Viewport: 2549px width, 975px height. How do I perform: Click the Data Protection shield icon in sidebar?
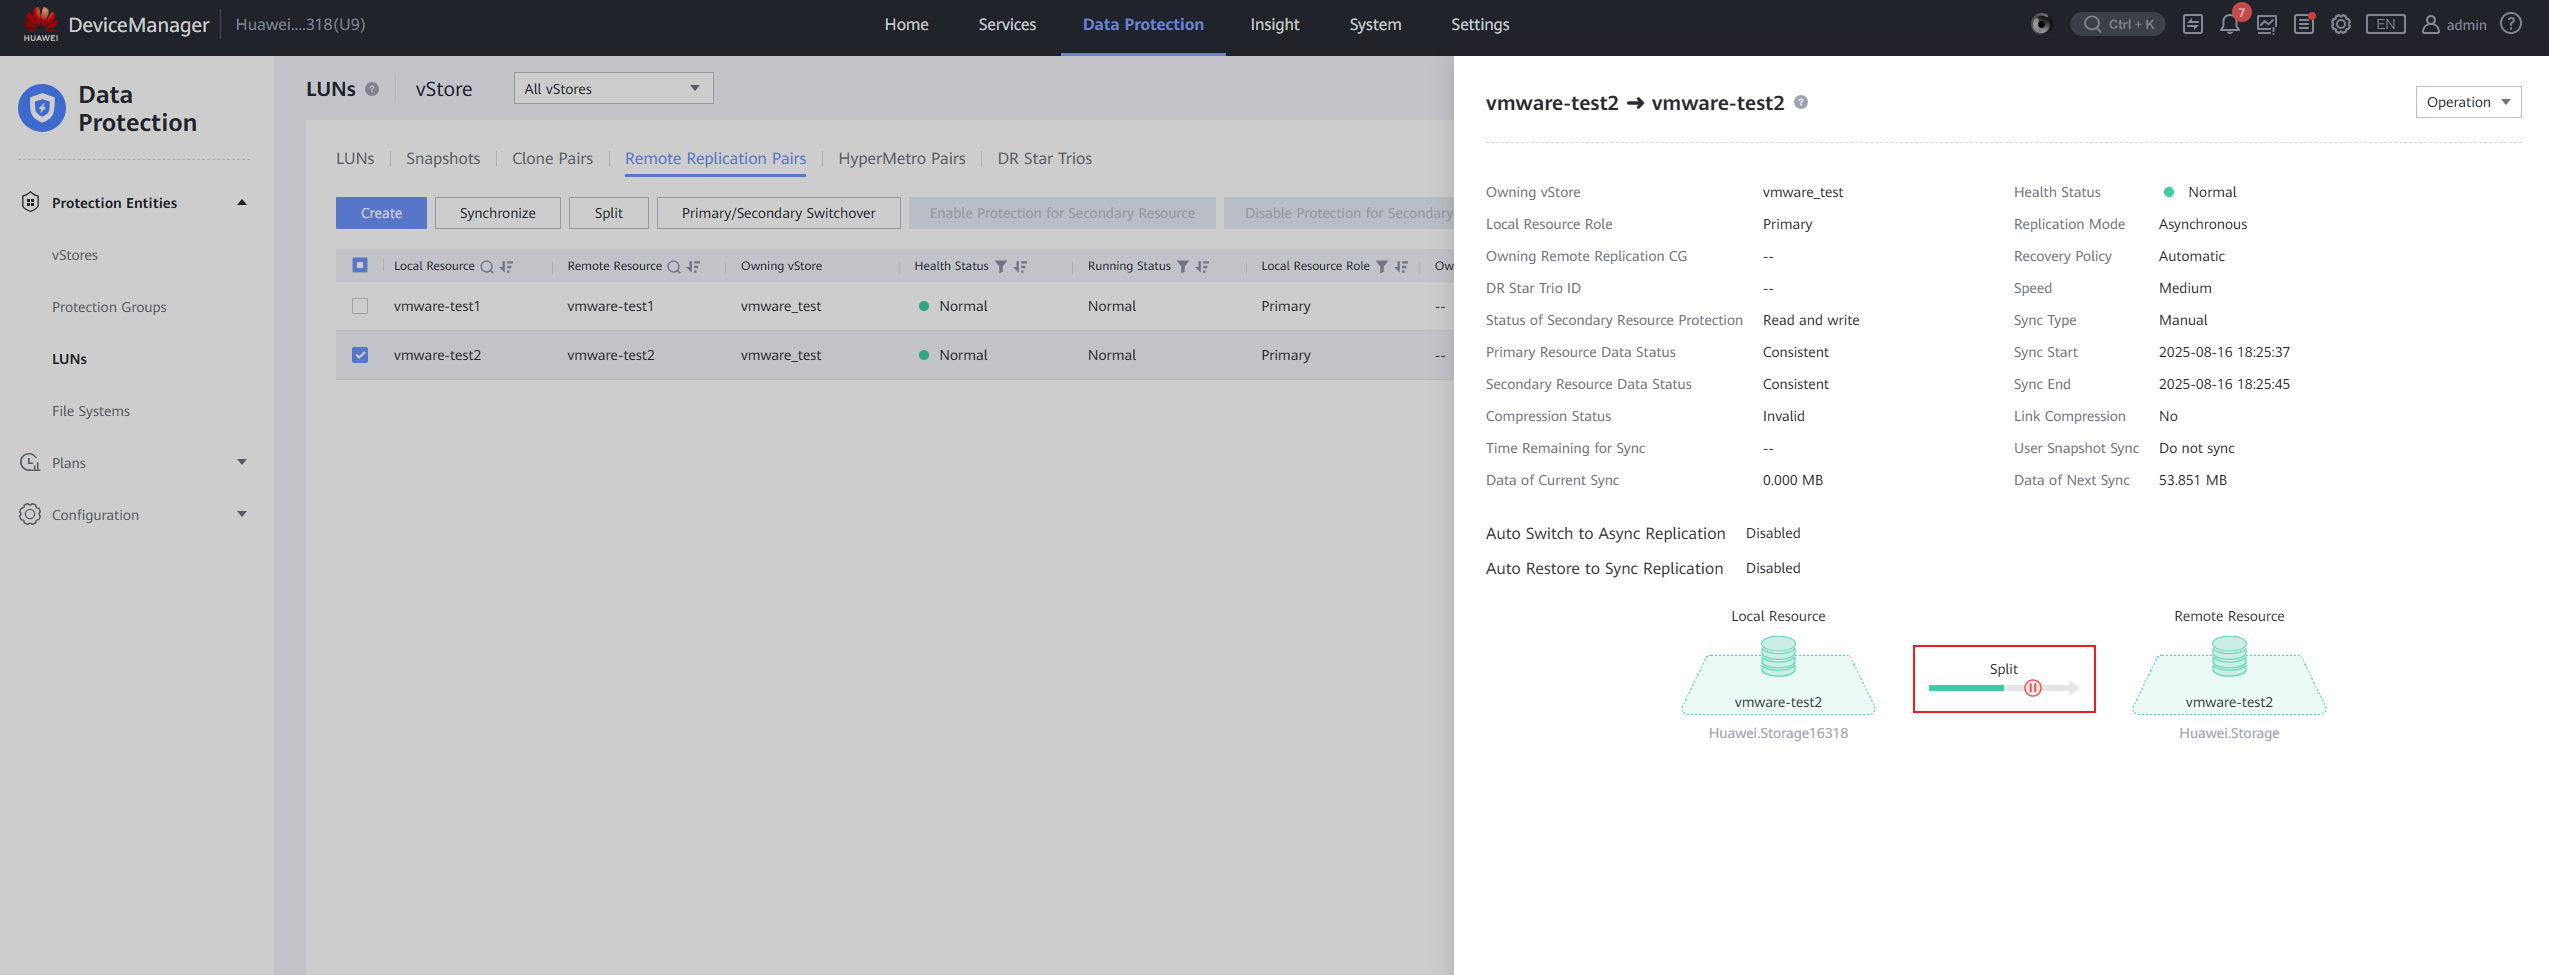tap(41, 108)
